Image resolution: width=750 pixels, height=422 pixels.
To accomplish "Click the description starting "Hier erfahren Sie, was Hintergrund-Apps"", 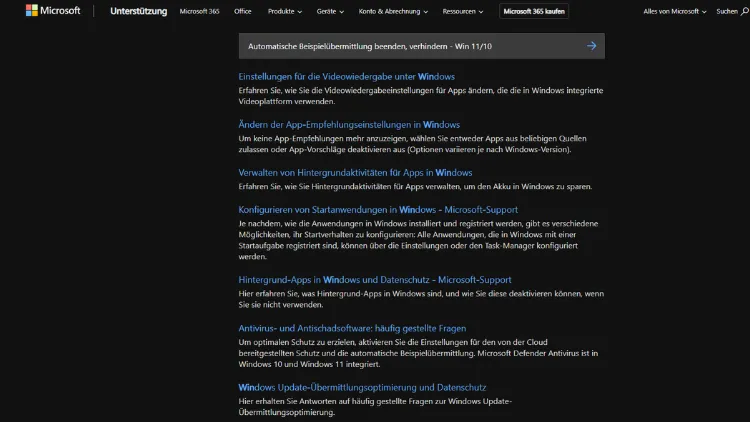I will tap(421, 299).
